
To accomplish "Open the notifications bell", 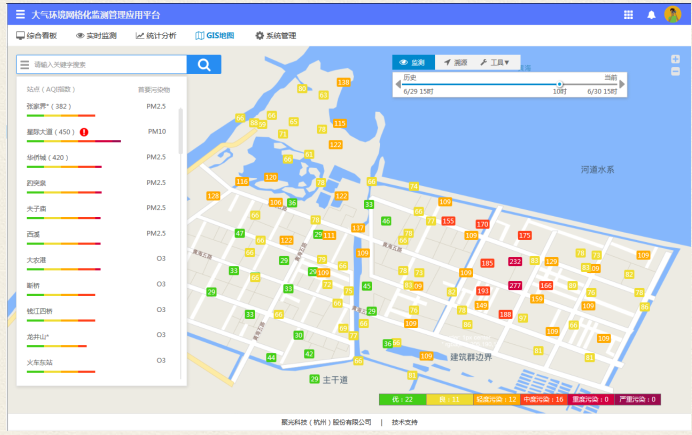I will tap(651, 15).
